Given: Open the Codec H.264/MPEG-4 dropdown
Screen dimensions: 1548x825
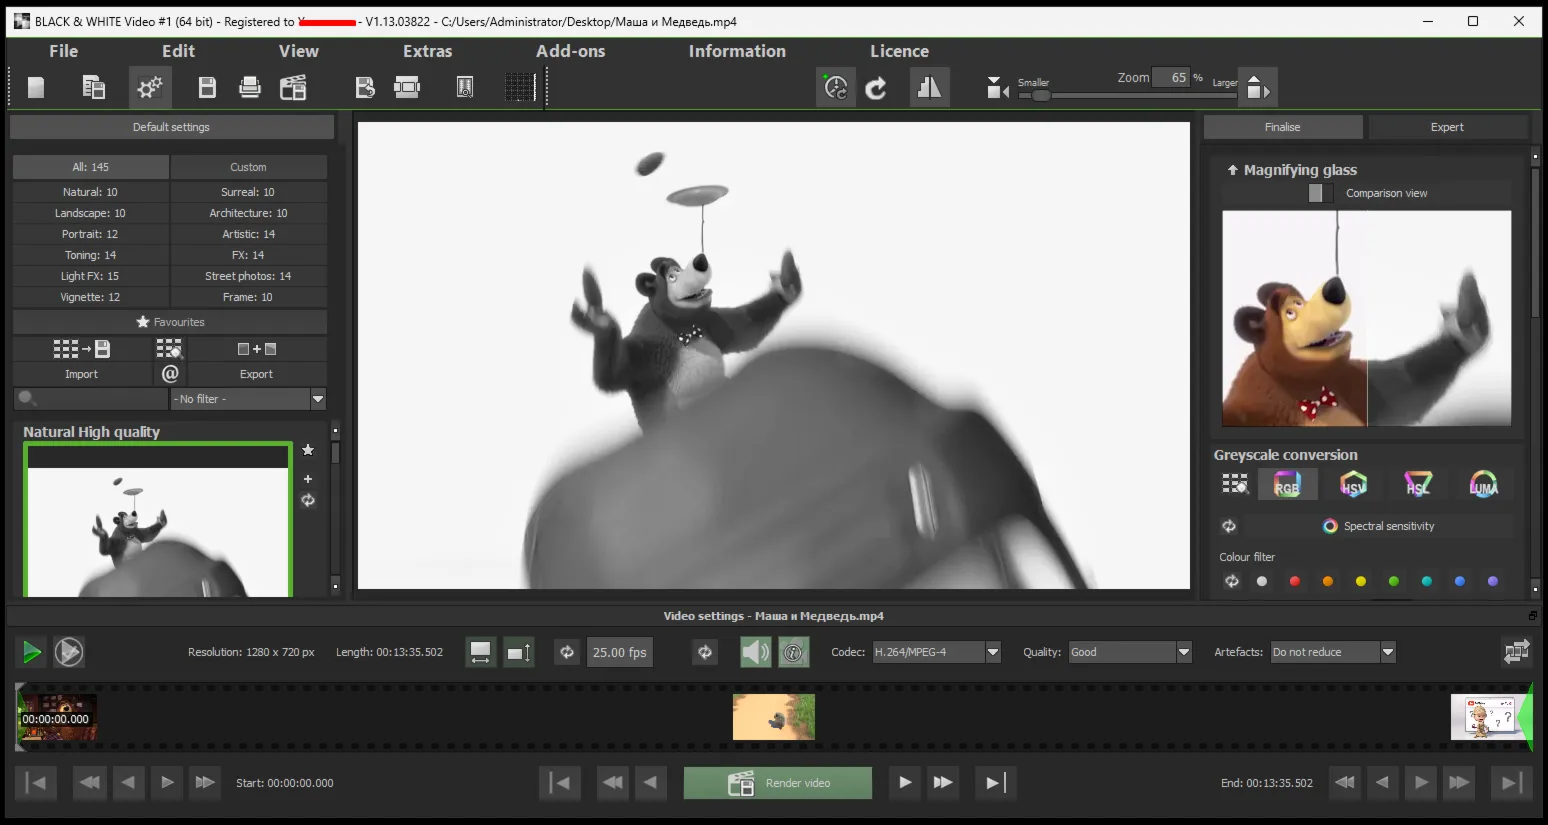Looking at the screenshot, I should click(x=937, y=652).
